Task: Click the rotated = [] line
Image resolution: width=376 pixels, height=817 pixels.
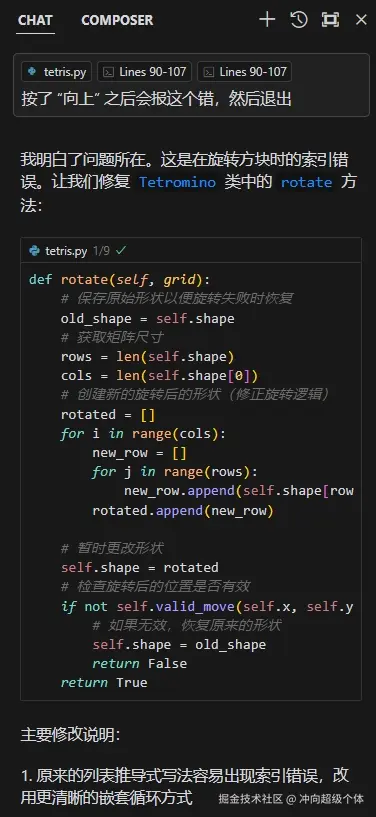Action: point(108,415)
